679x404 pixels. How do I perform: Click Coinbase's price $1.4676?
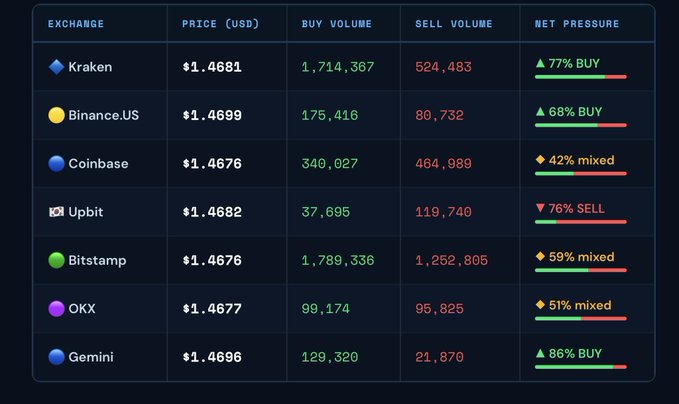[212, 164]
